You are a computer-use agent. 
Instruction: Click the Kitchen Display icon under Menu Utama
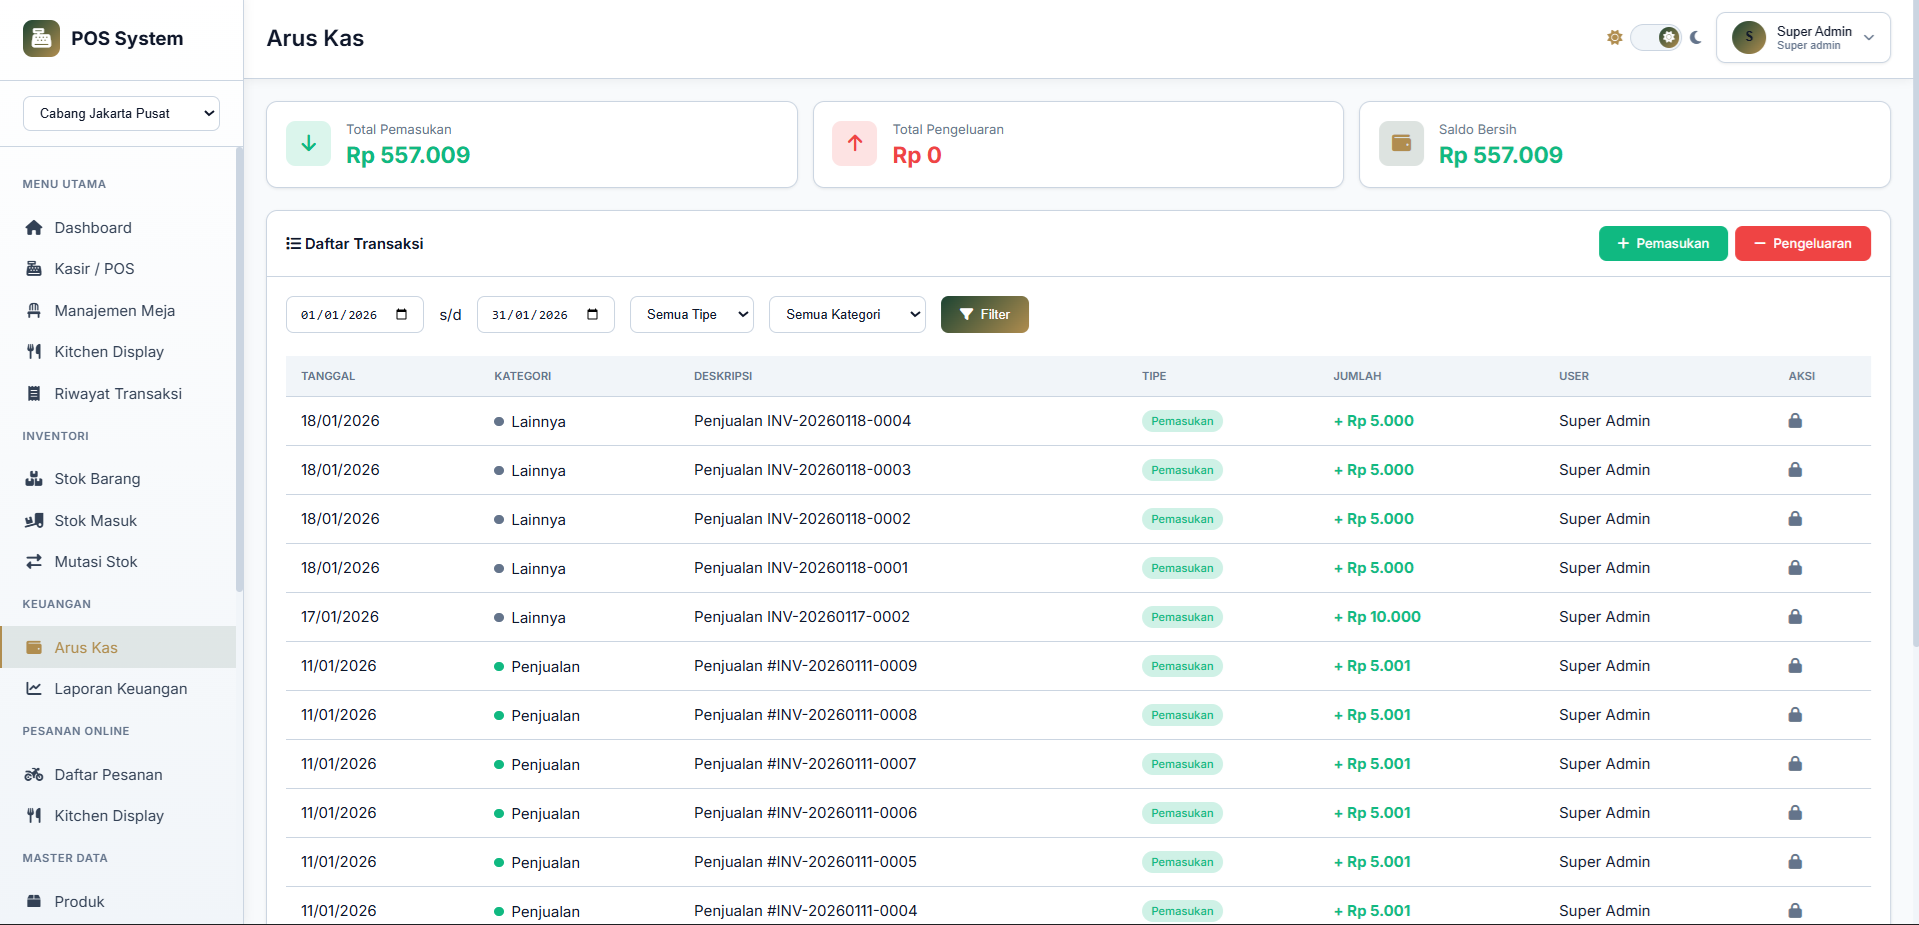tap(35, 351)
